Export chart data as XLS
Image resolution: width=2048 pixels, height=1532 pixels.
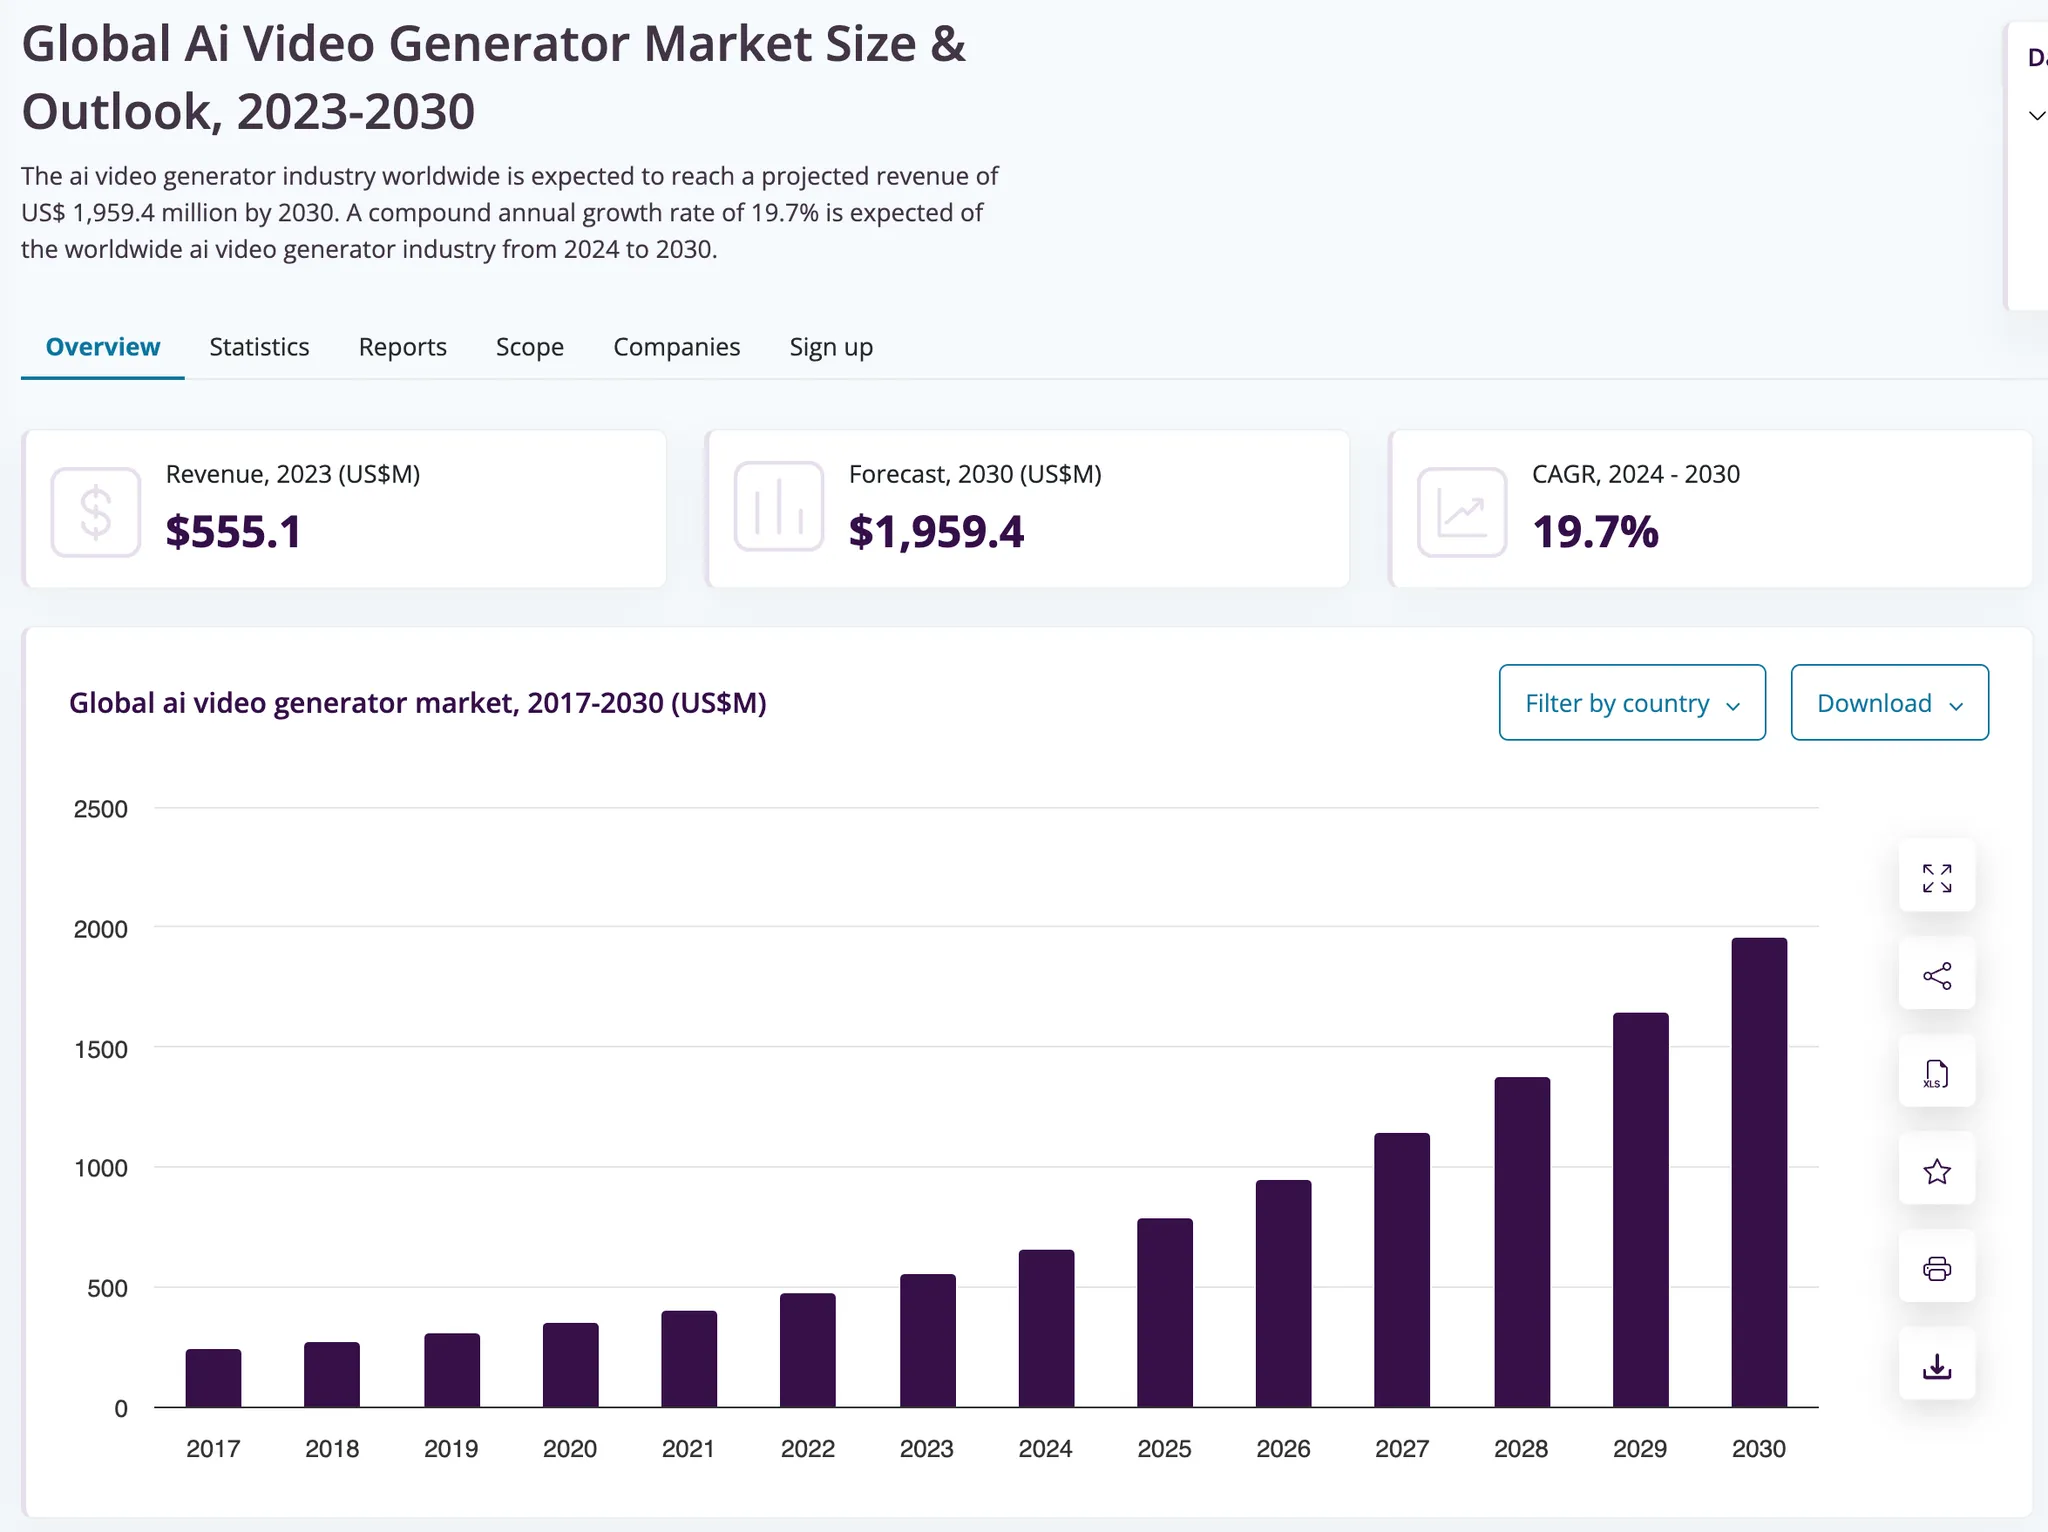point(1936,1074)
